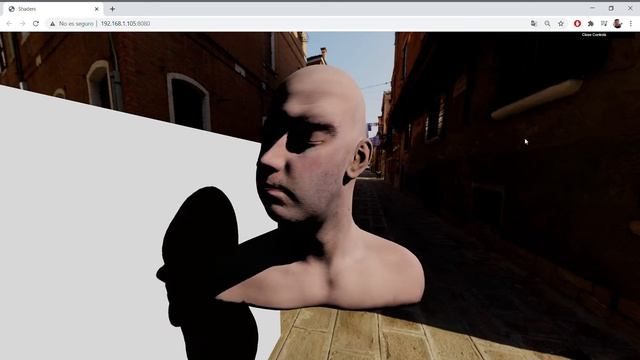
Task: Click the red Opera-style extension icon
Action: click(x=577, y=24)
